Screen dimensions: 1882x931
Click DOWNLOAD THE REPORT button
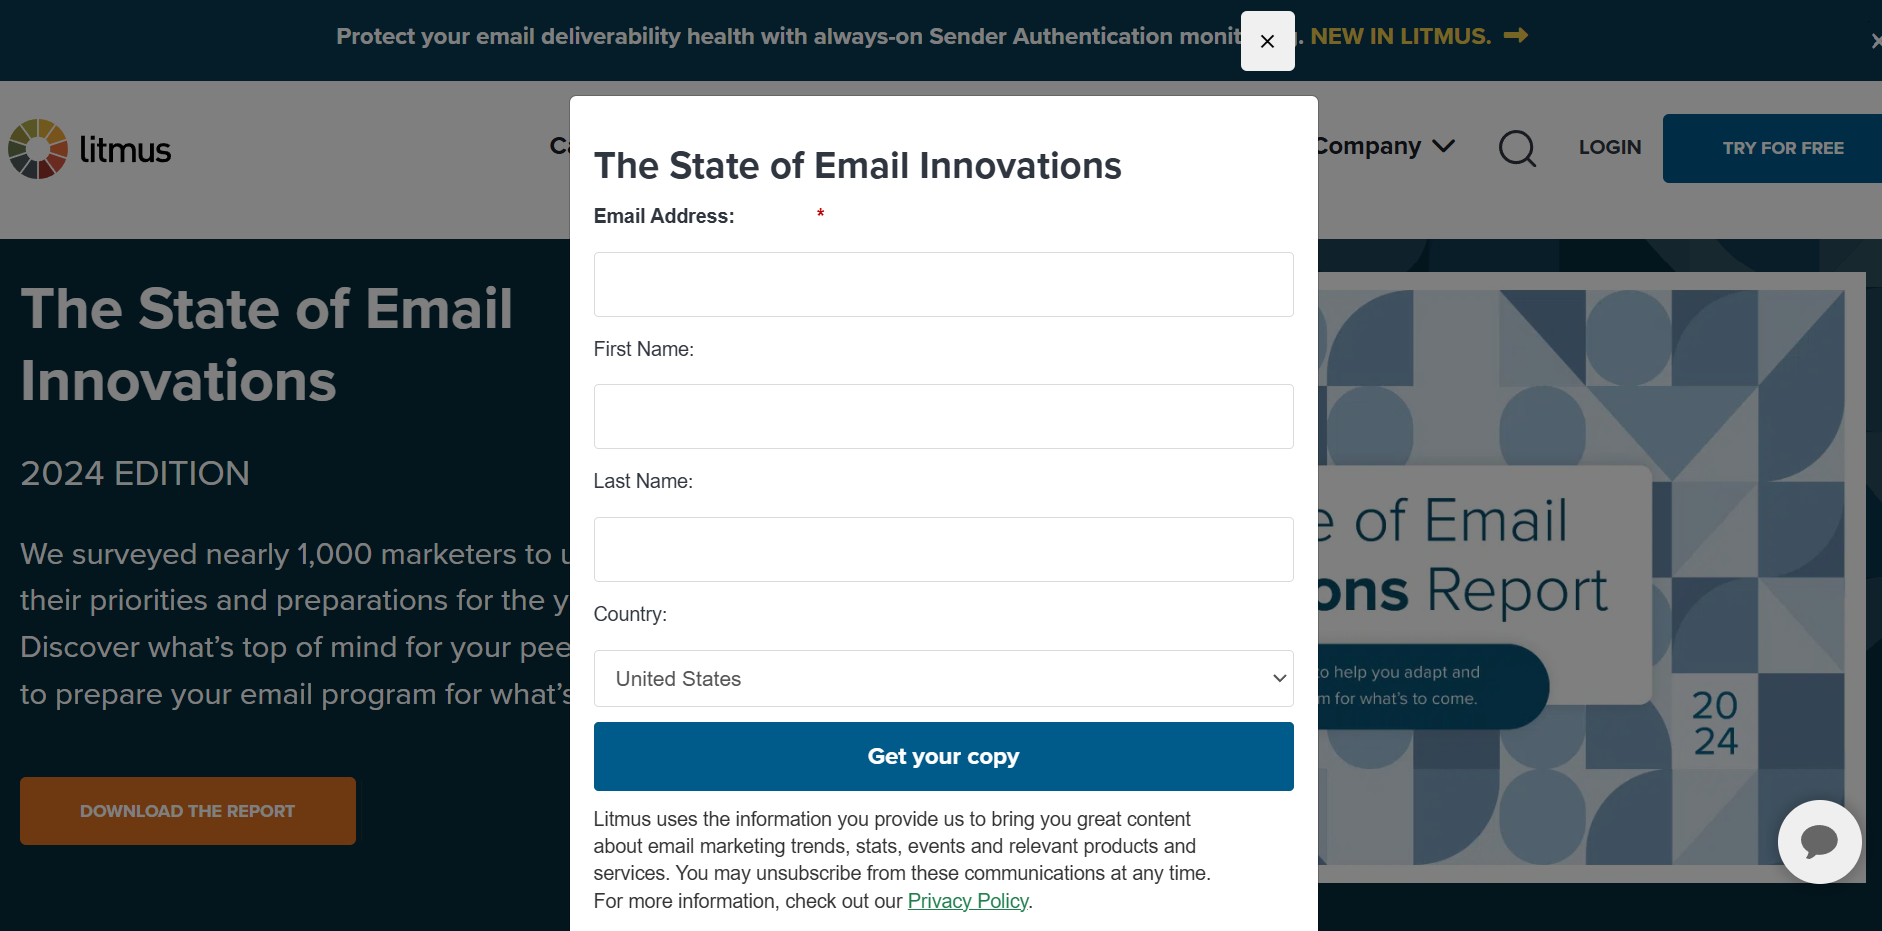point(188,811)
